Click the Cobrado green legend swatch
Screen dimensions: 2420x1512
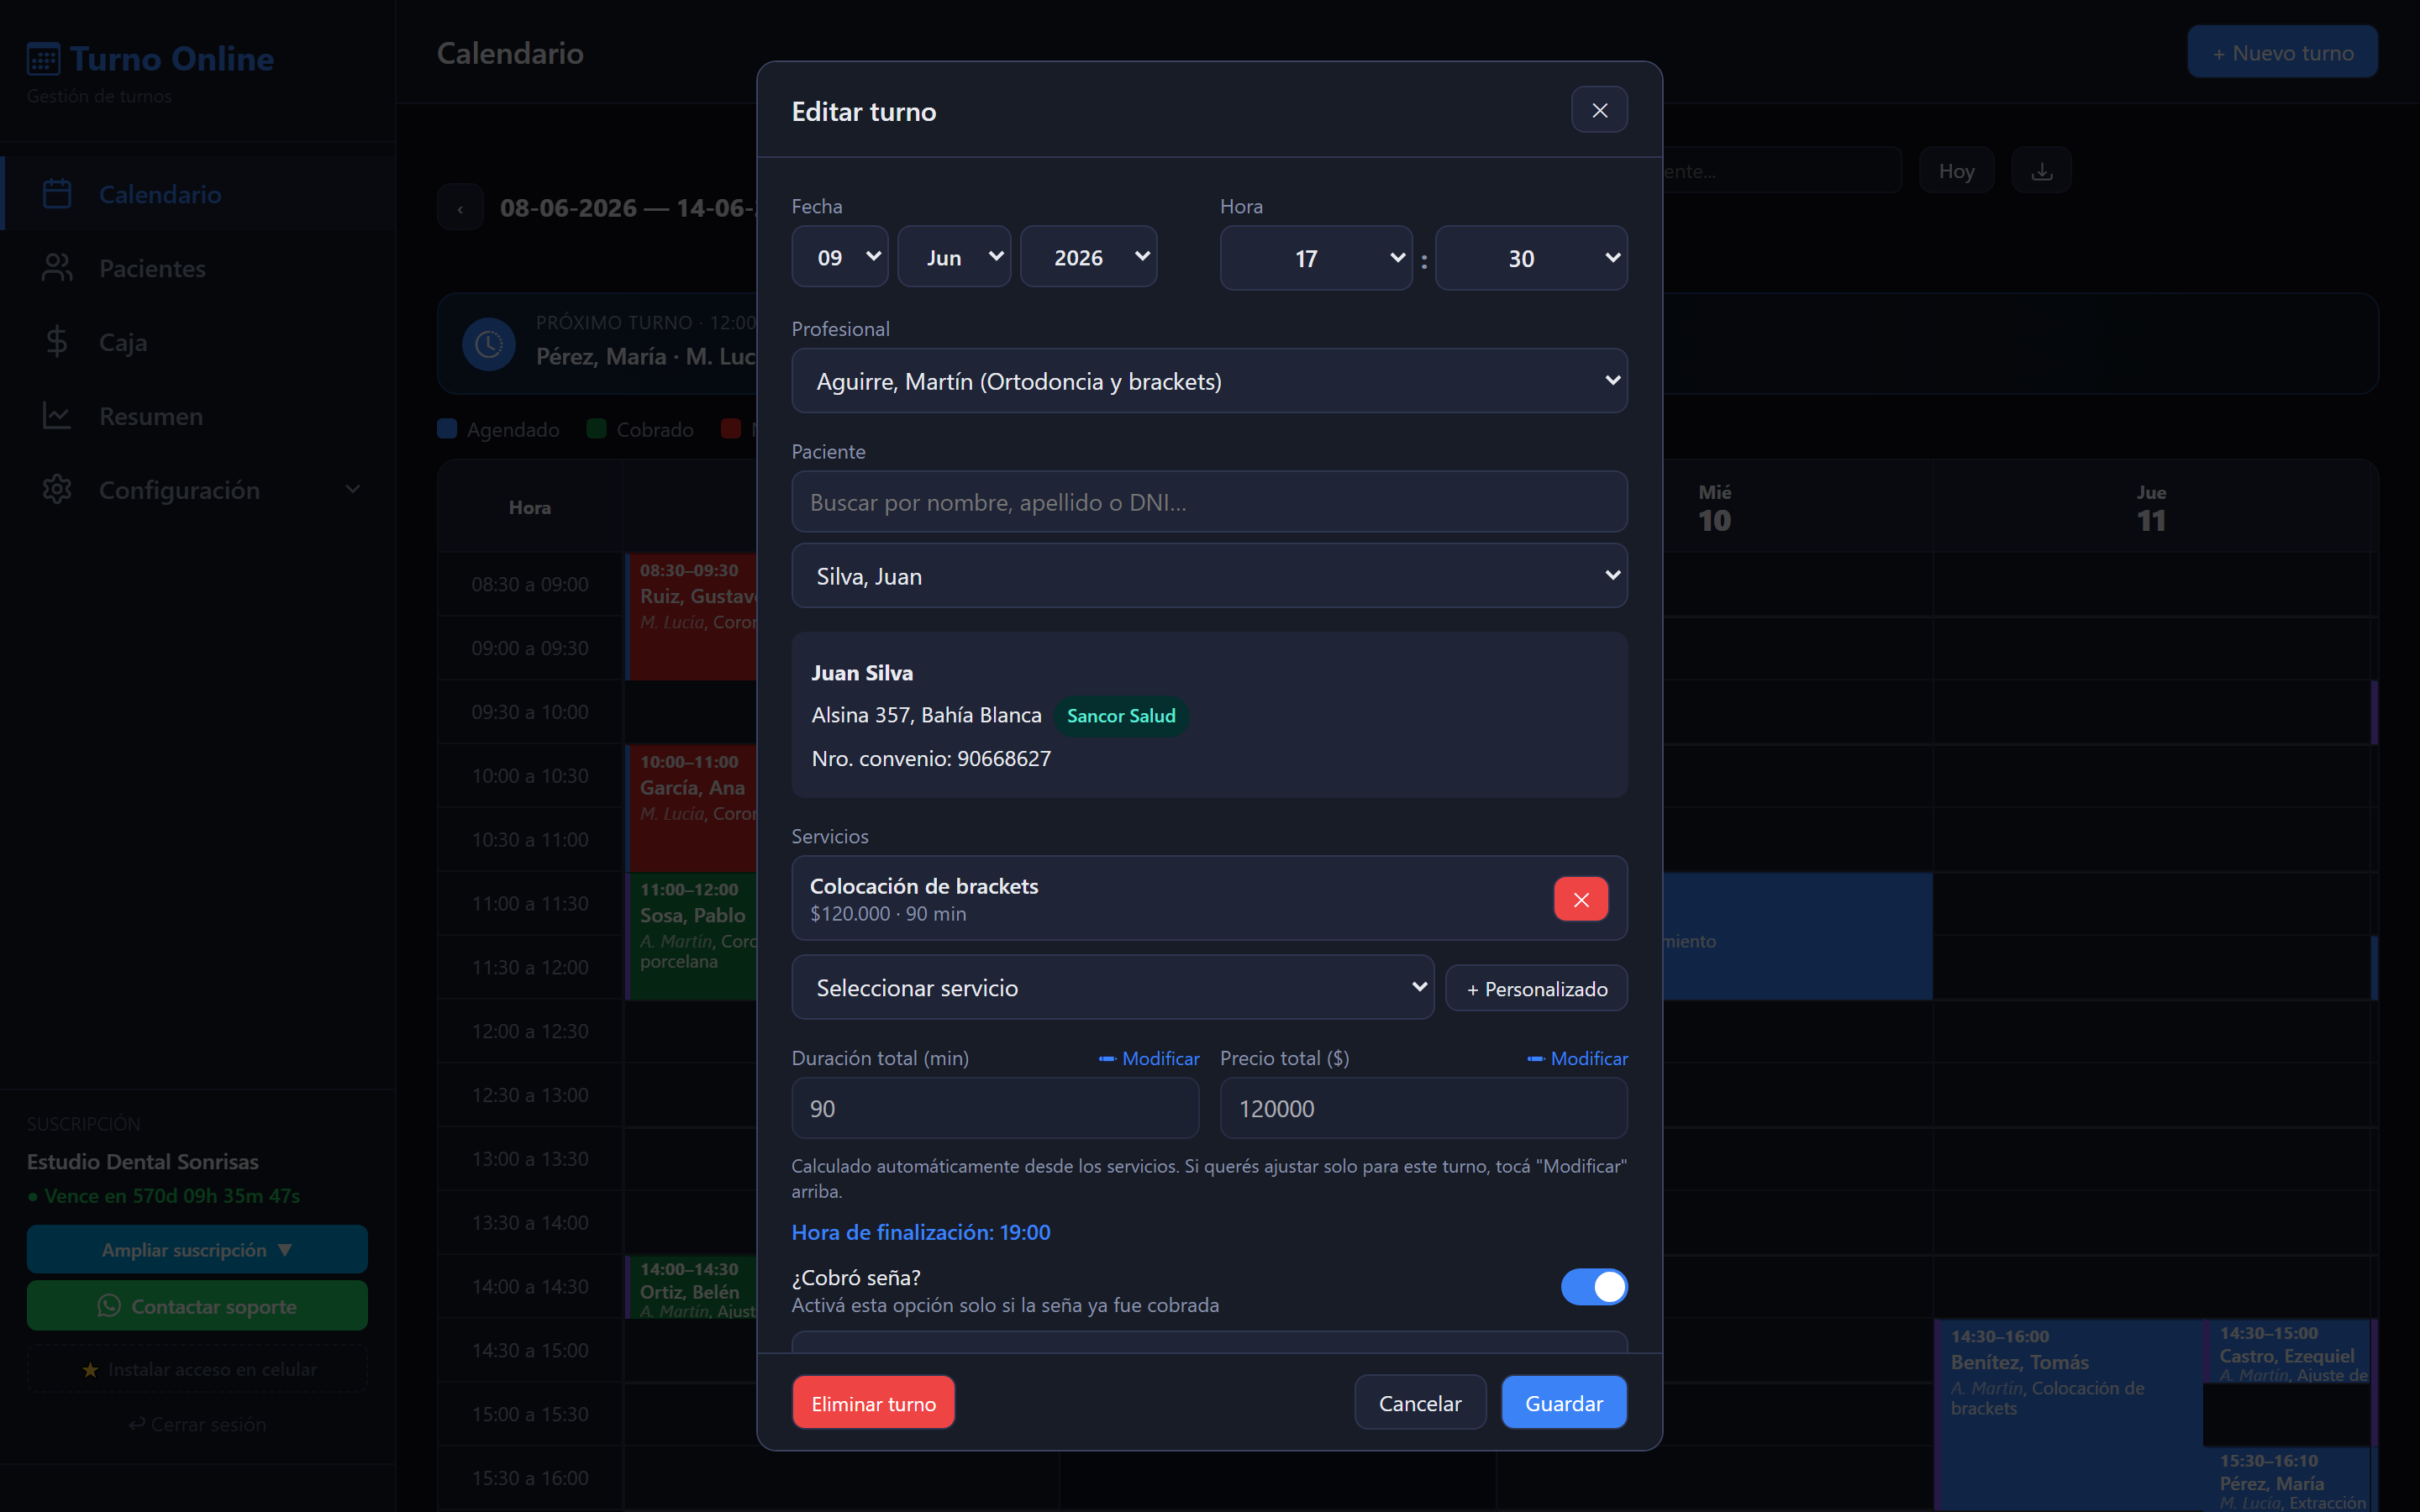(596, 429)
